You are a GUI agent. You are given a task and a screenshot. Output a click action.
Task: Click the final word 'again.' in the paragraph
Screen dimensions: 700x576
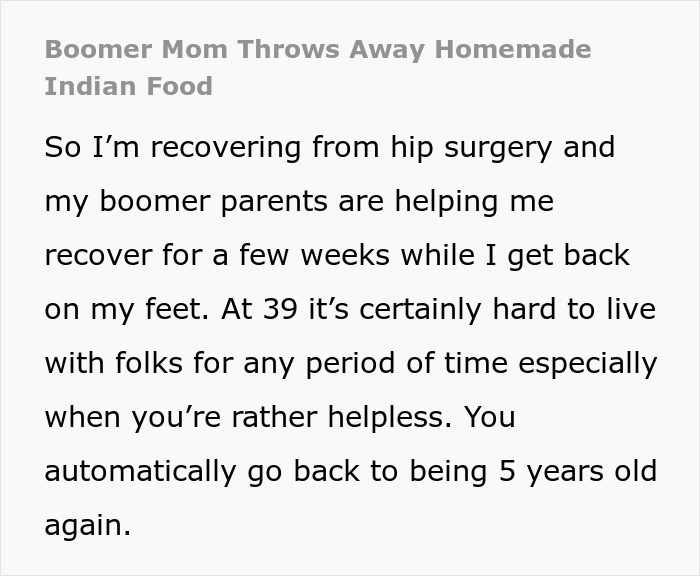(88, 525)
